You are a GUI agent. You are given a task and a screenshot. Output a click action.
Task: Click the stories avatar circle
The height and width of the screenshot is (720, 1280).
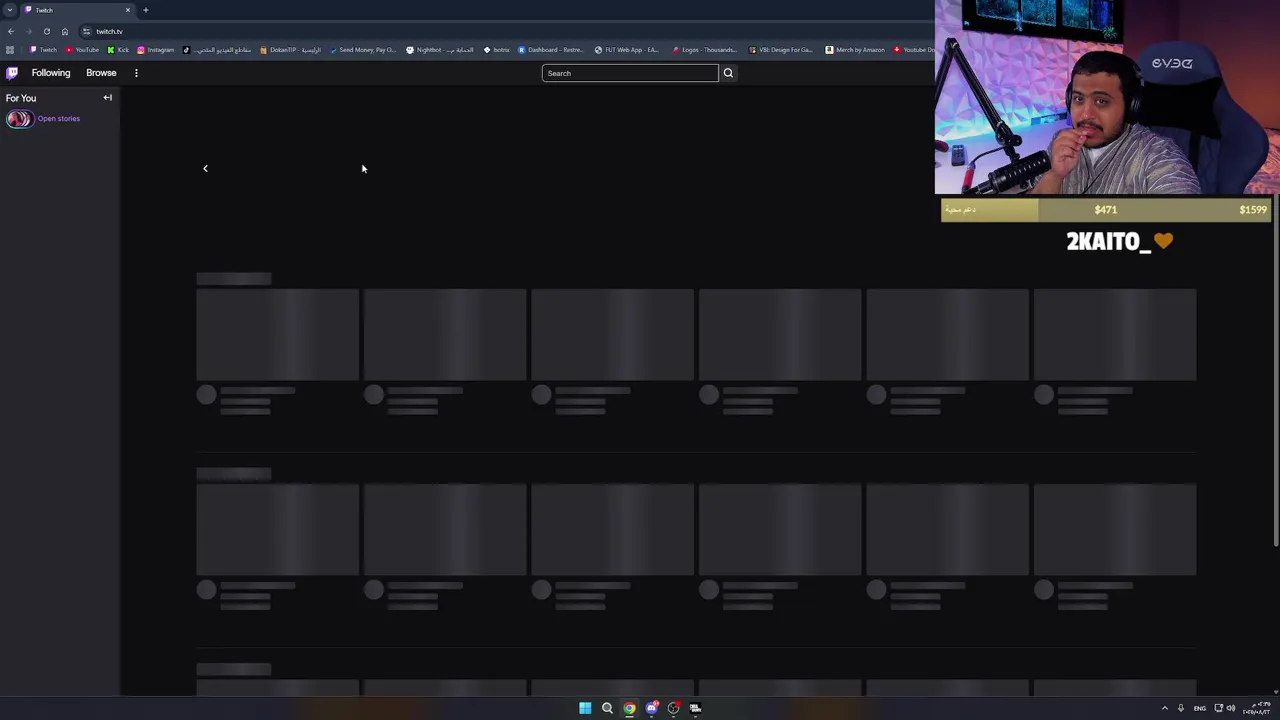[18, 119]
